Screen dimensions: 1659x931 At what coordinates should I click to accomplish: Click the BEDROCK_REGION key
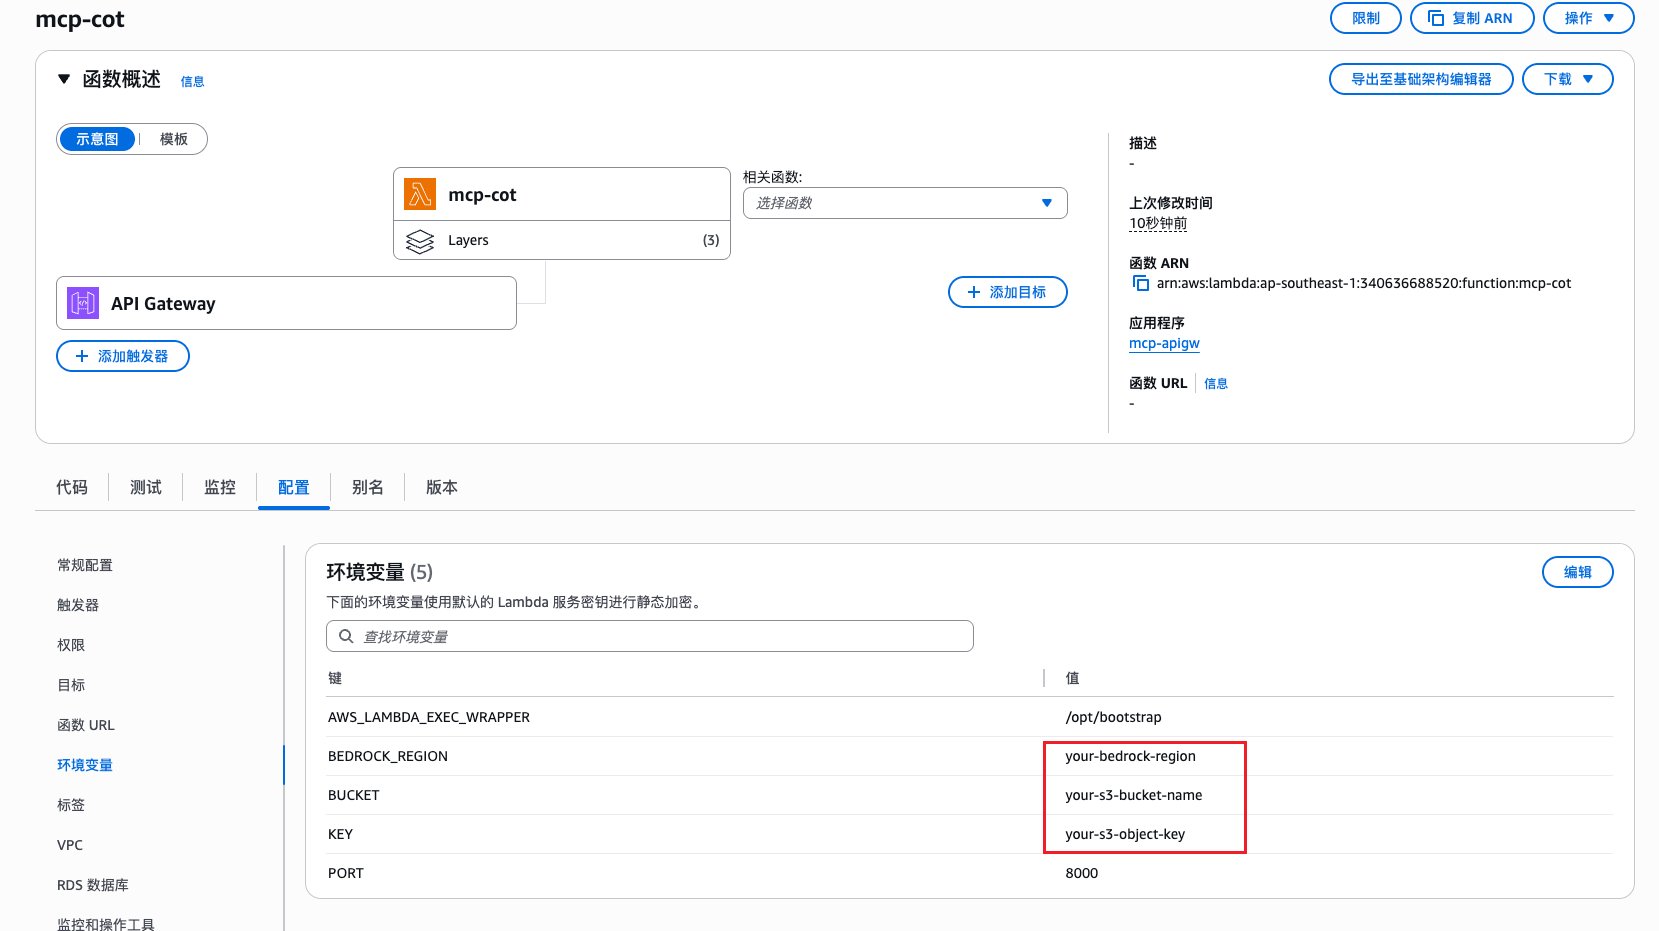pos(388,756)
